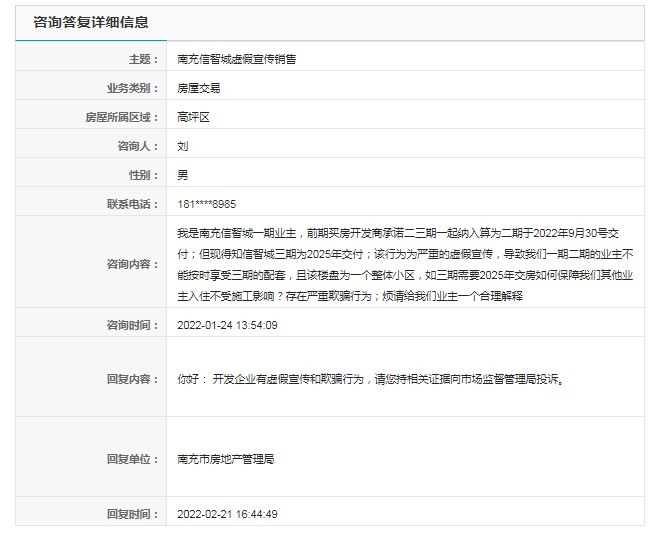Click the reply time 2022-02-21 16:44:49

click(x=227, y=514)
